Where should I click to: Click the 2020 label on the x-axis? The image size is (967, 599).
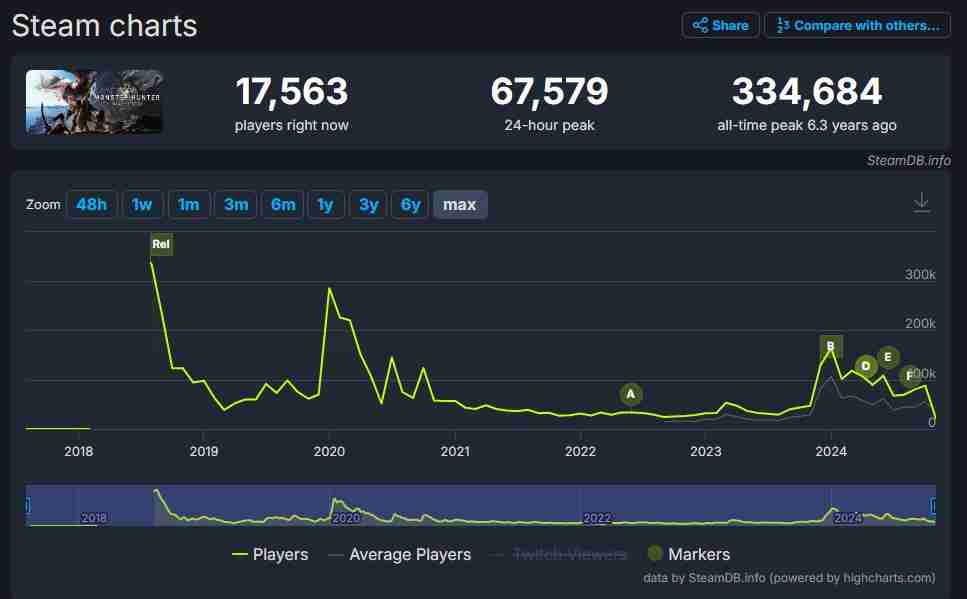coord(329,452)
